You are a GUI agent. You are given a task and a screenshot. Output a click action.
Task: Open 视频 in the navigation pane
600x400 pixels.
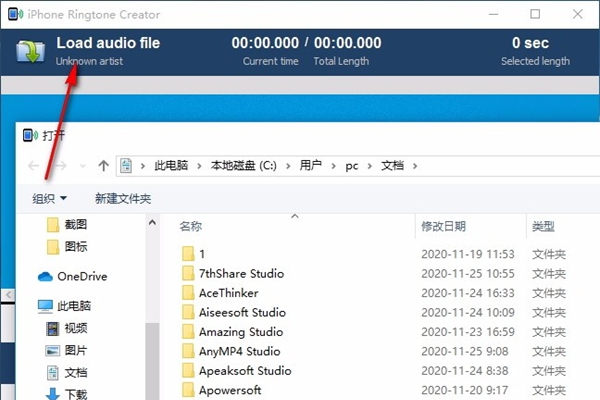67,328
